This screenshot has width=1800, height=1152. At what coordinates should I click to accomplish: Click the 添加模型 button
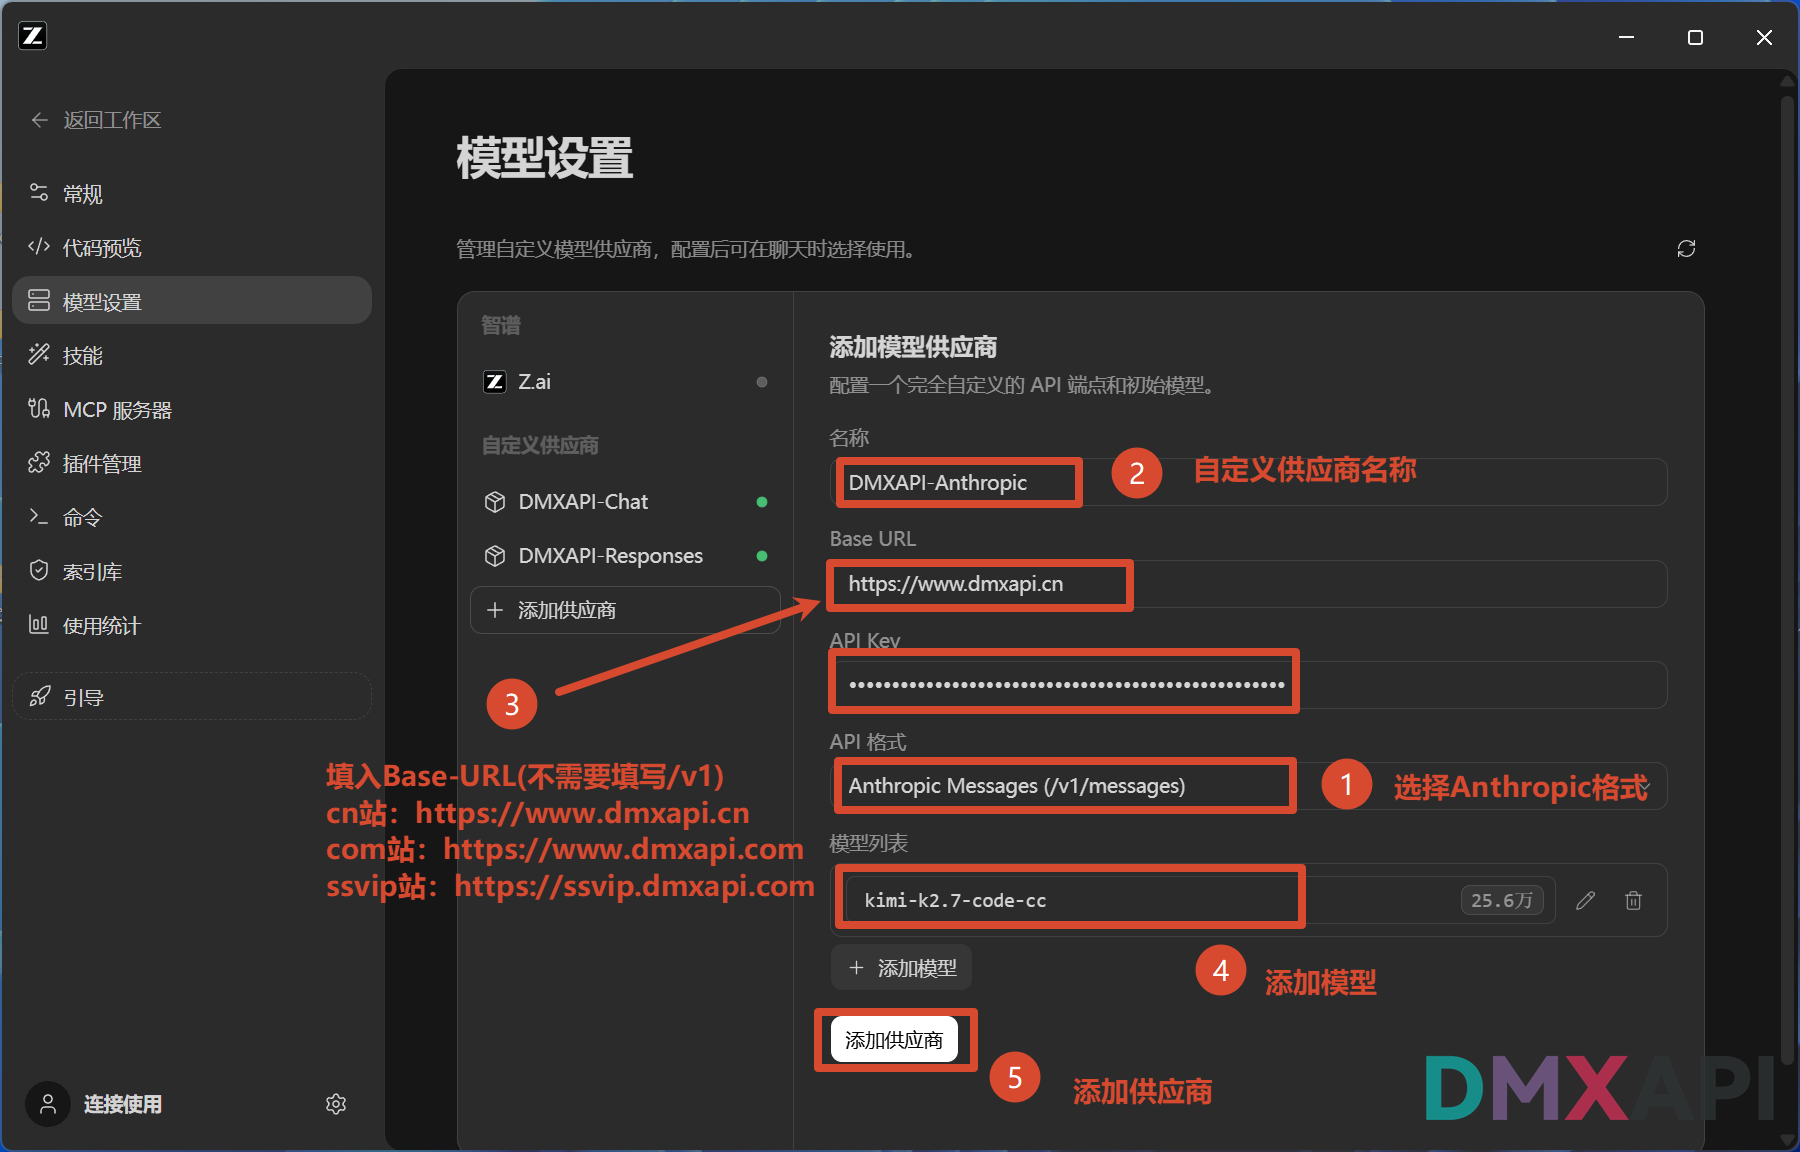(902, 968)
